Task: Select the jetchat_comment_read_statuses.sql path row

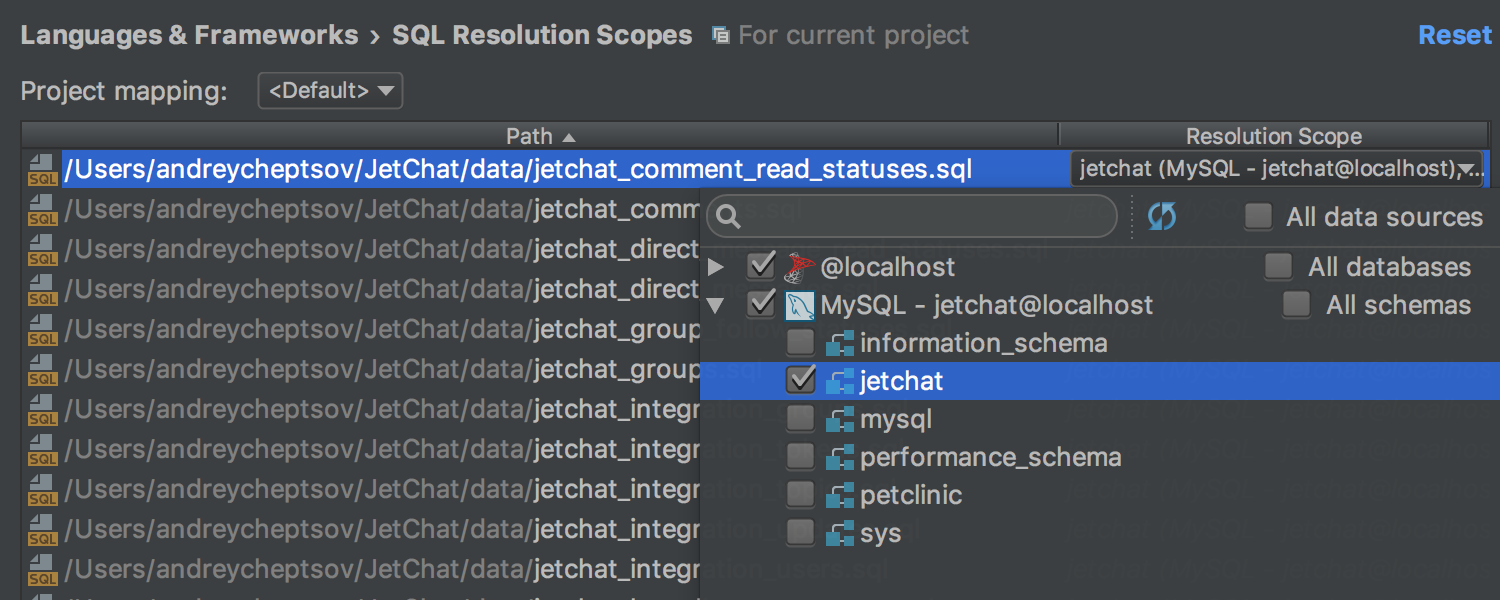Action: pyautogui.click(x=565, y=169)
